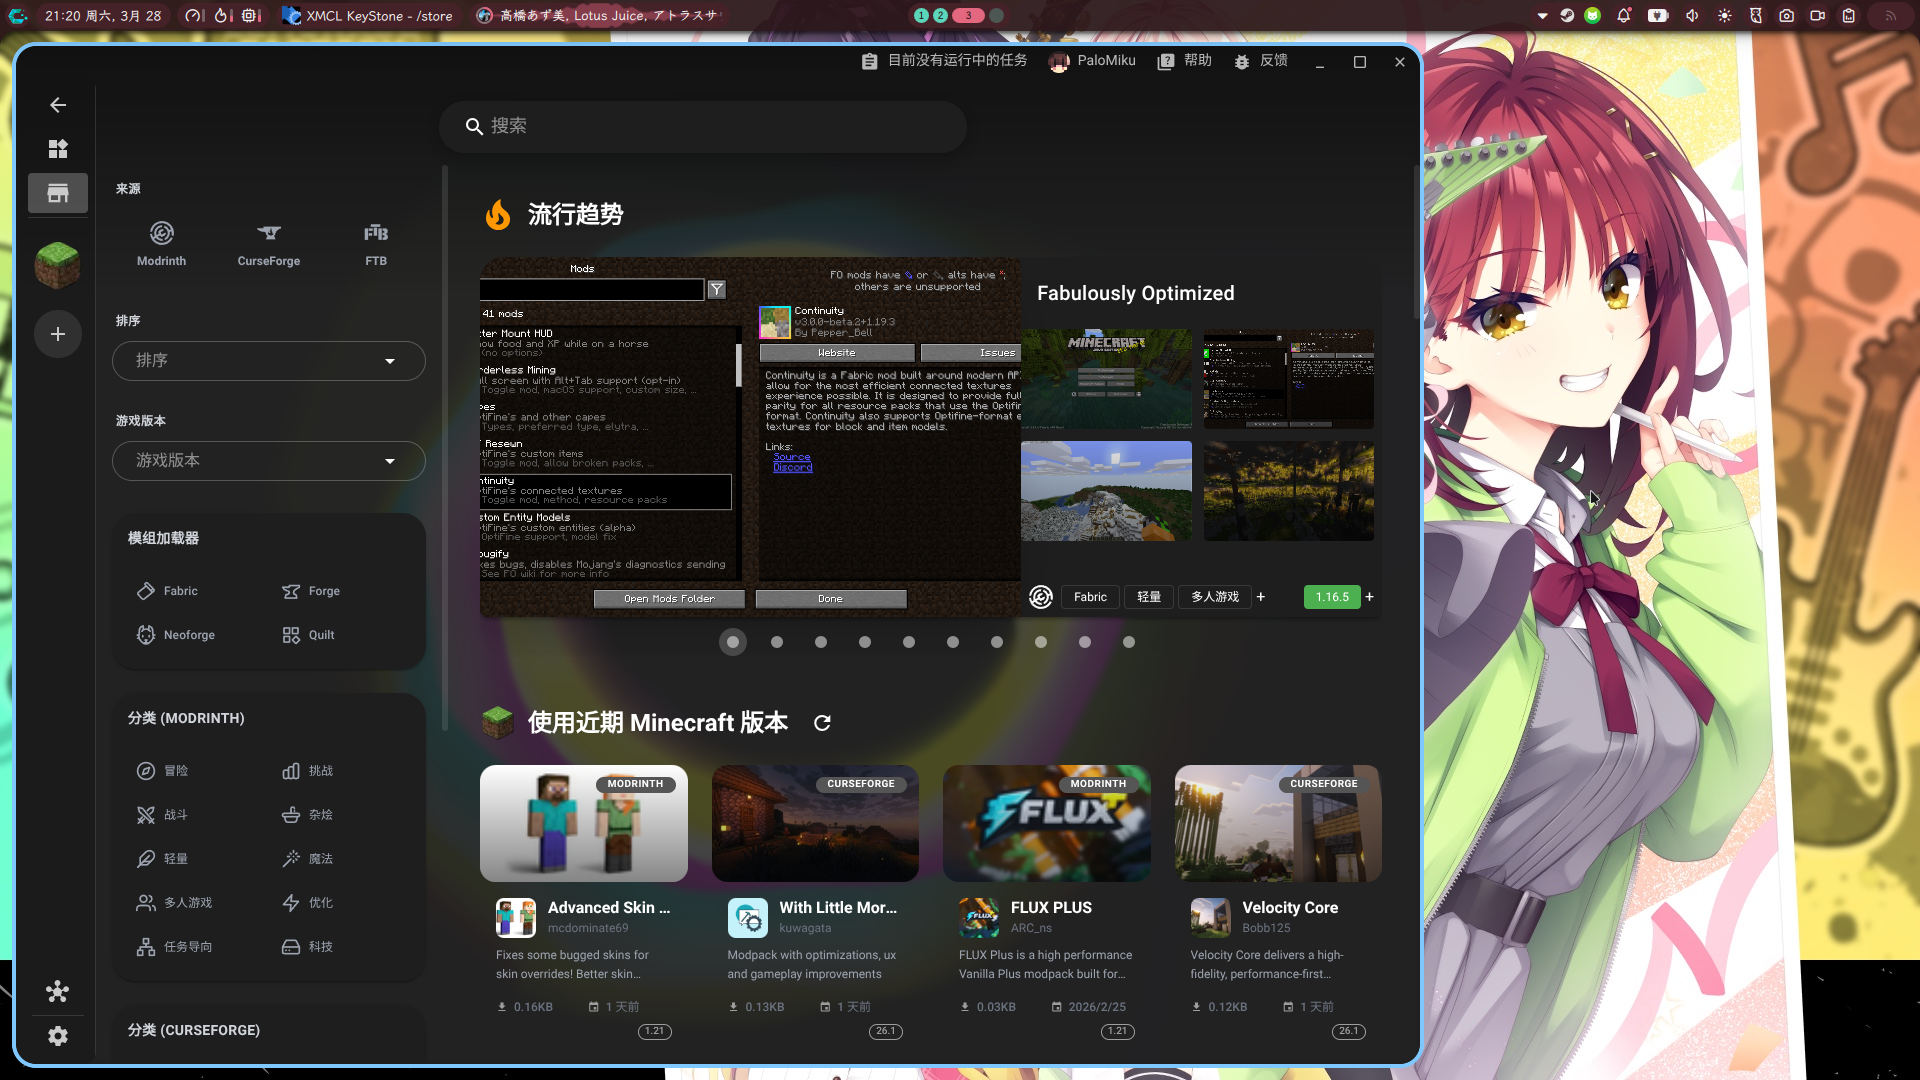Image resolution: width=1920 pixels, height=1080 pixels.
Task: Toggle the Quilt mod loader filter
Action: (x=308, y=635)
